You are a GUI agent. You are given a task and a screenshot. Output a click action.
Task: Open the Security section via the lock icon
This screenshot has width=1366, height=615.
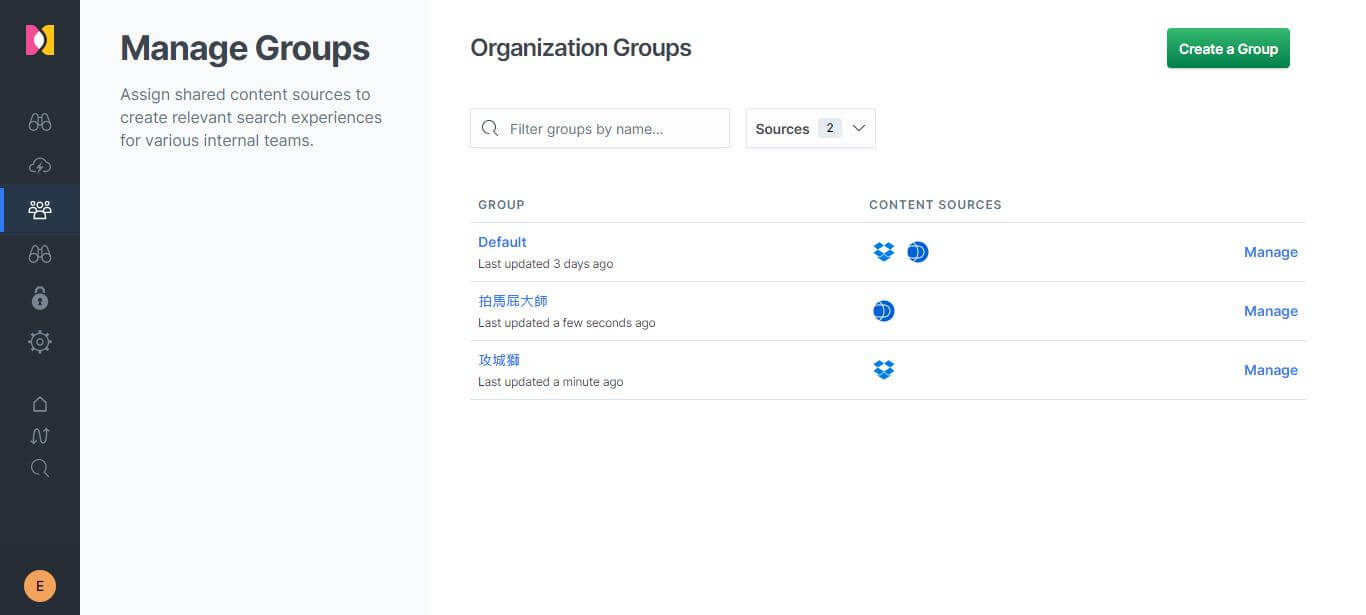tap(40, 297)
